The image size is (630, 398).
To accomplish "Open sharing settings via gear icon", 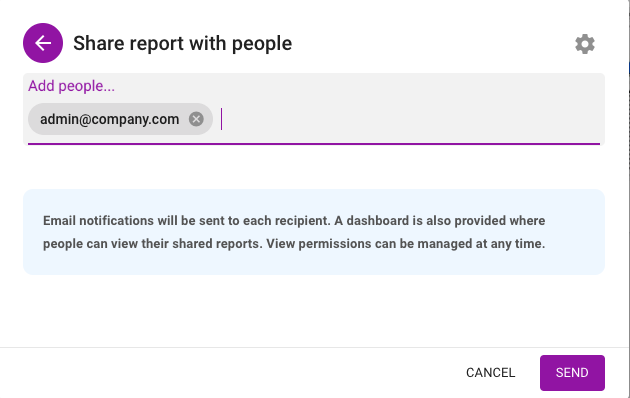I will (x=585, y=44).
